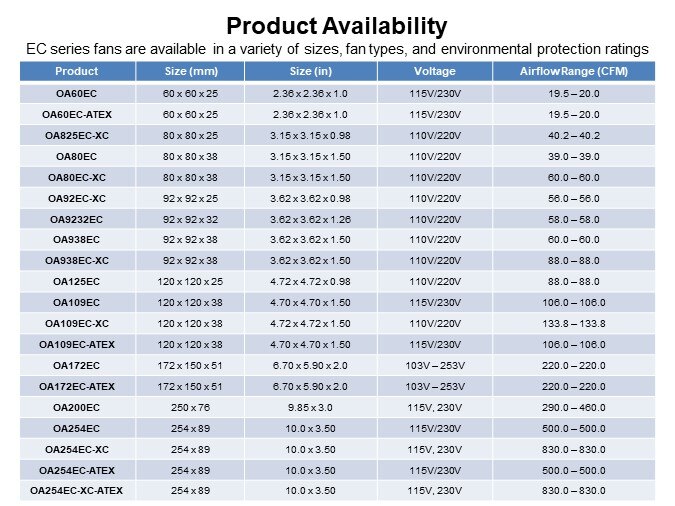Click the Voltage column header
The image size is (675, 506).
434,71
